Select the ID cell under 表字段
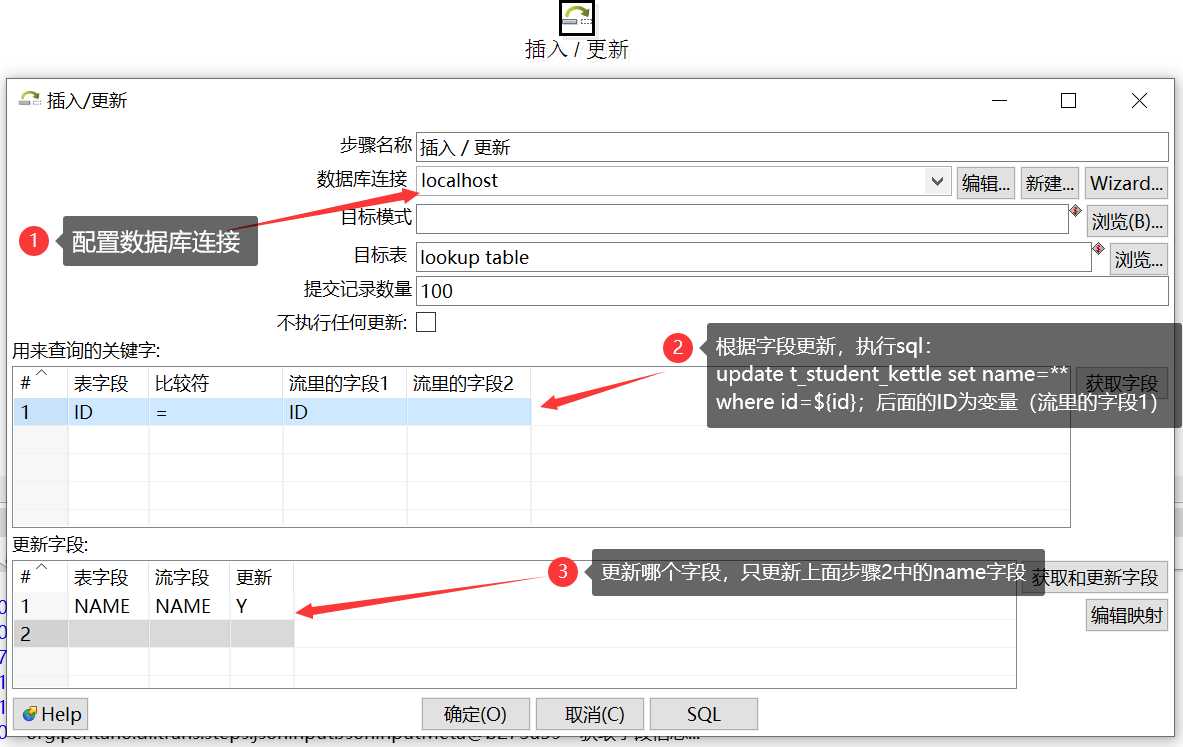The width and height of the screenshot is (1183, 747). (x=108, y=412)
